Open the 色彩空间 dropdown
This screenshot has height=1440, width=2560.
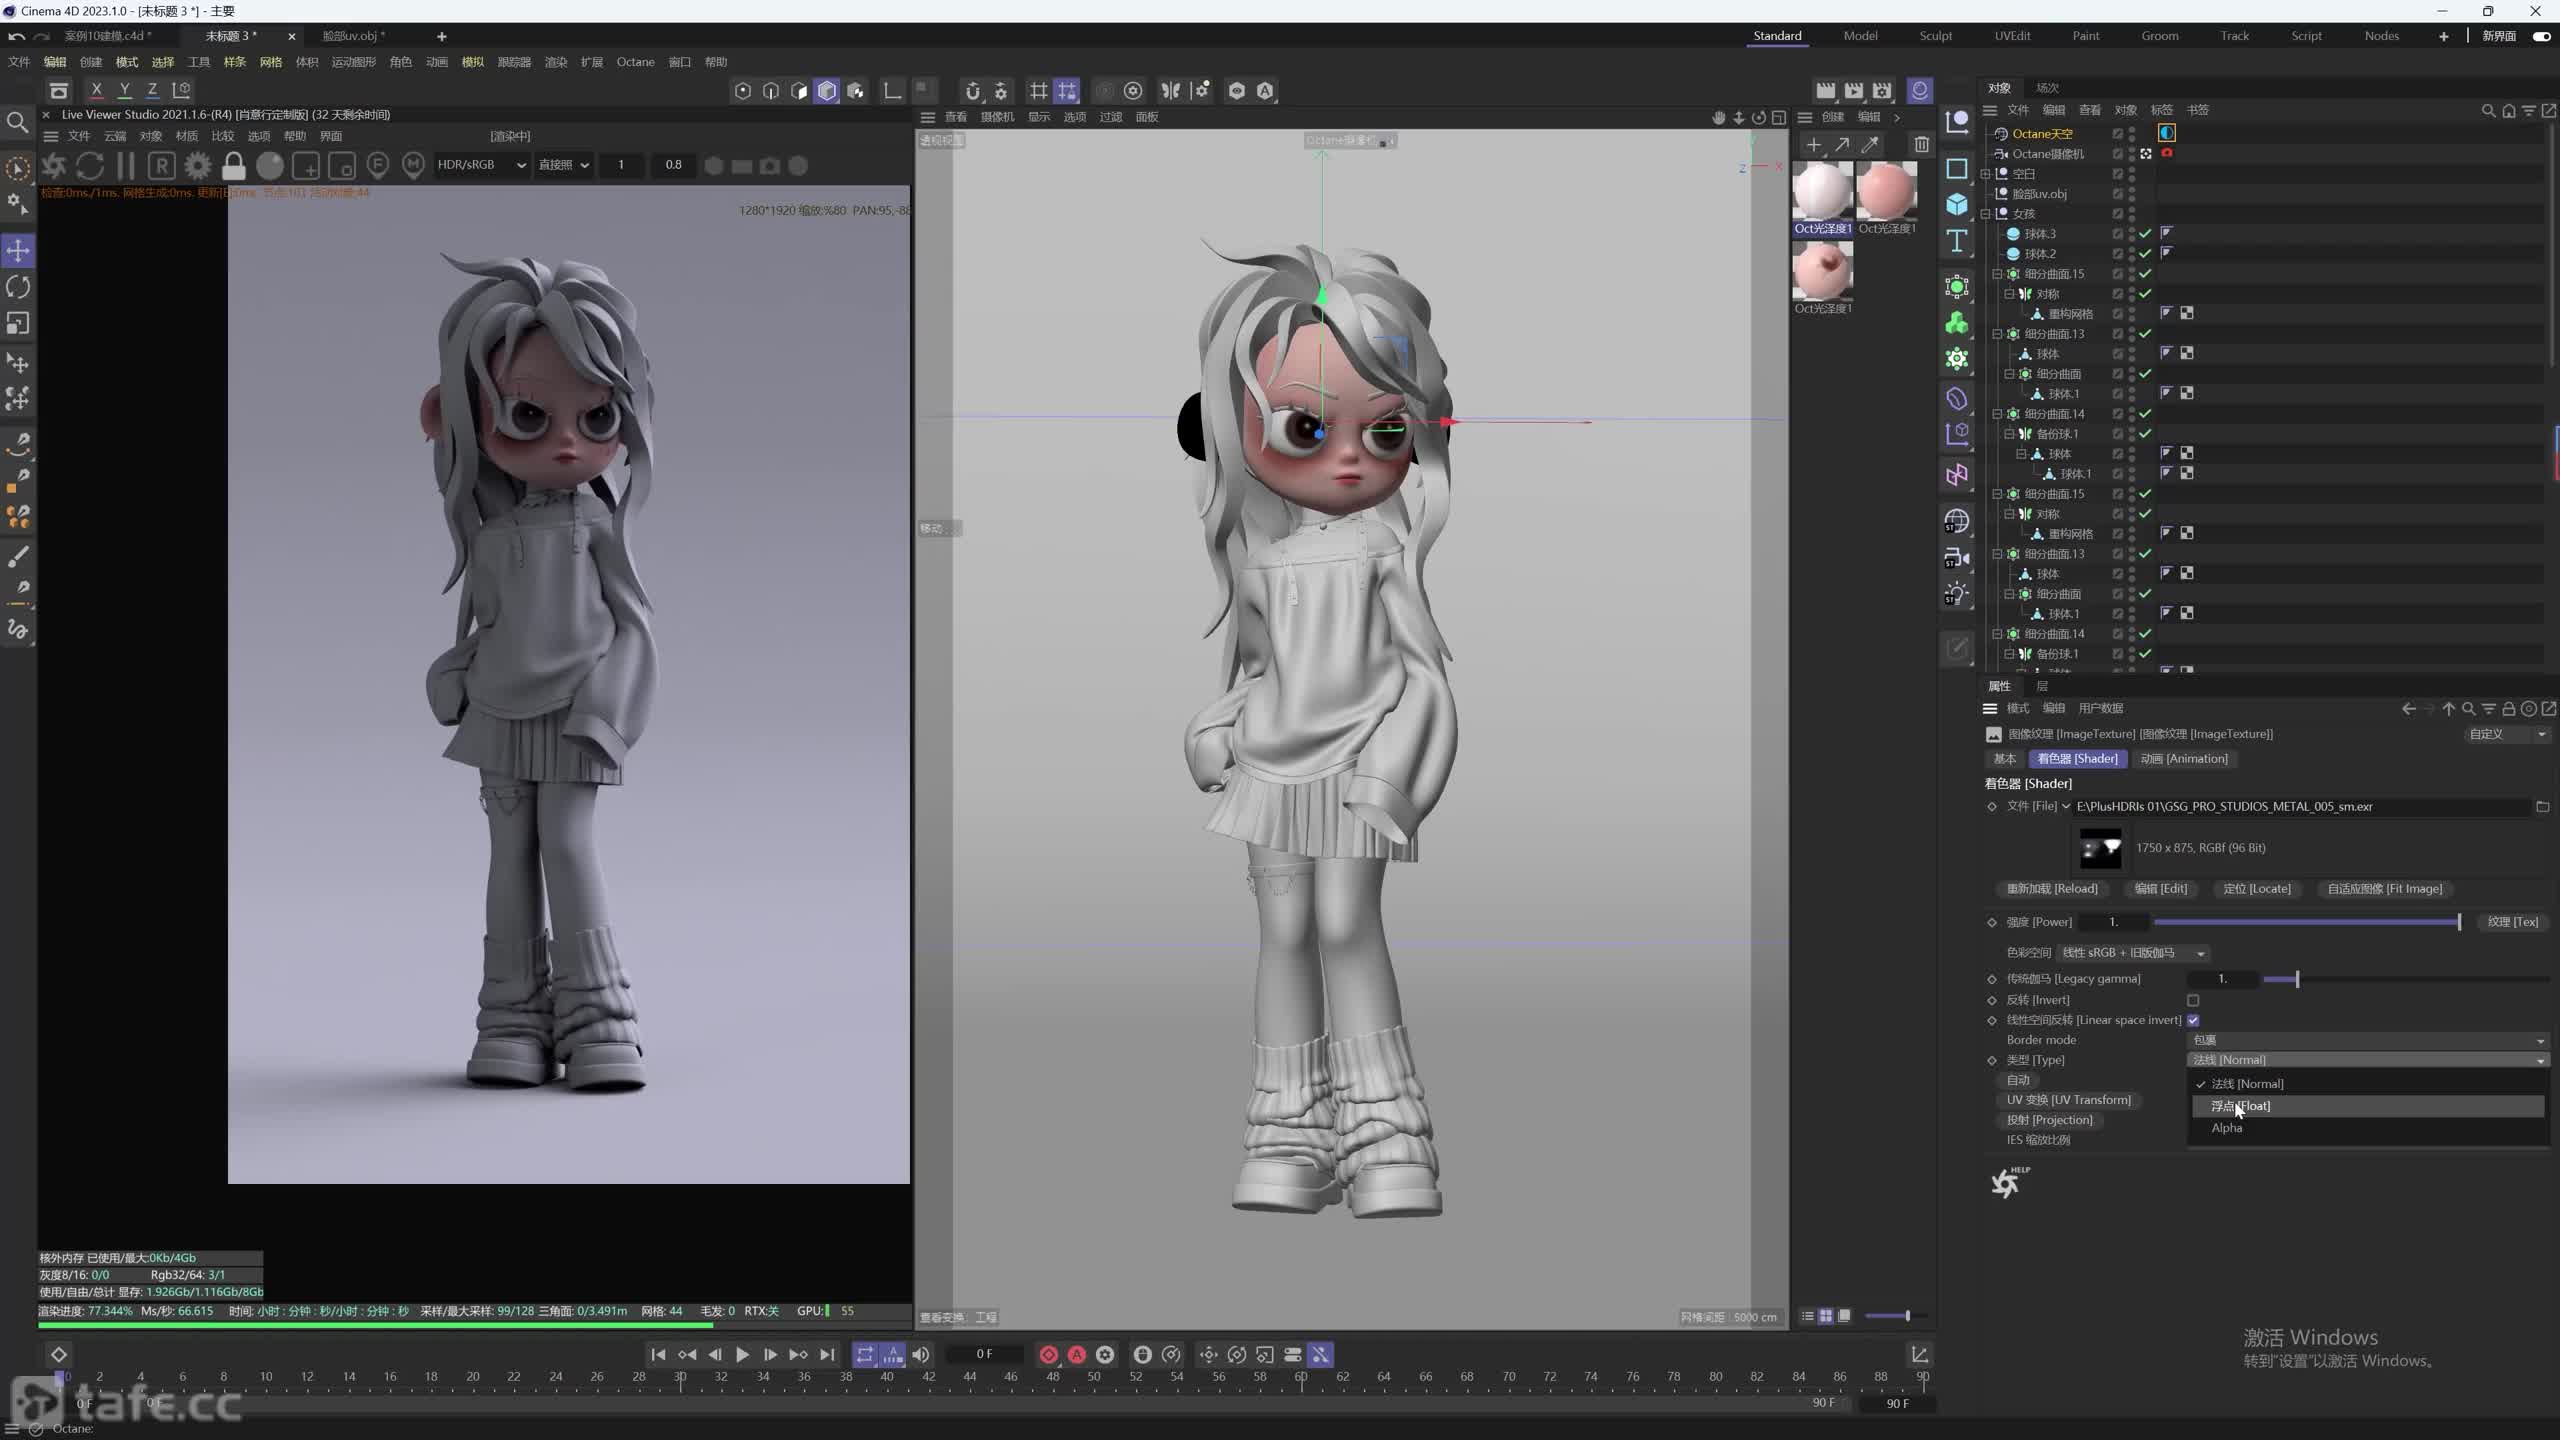pyautogui.click(x=2132, y=953)
